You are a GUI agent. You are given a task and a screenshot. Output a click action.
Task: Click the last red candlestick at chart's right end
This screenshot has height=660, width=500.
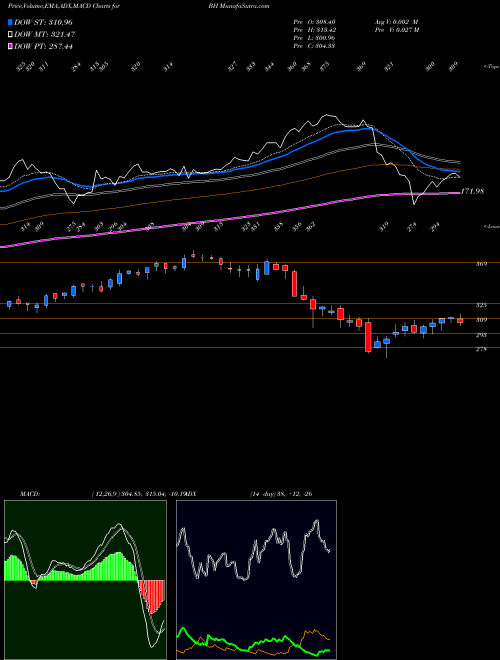pyautogui.click(x=460, y=321)
